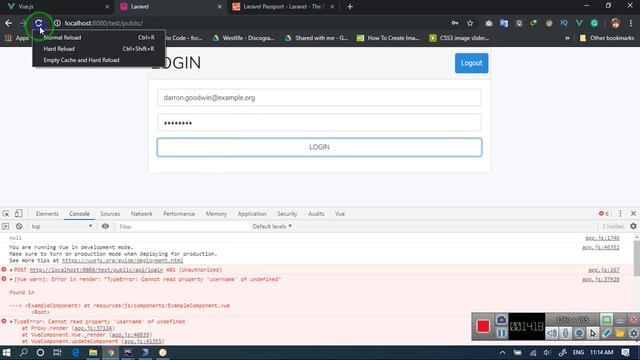Open the How To Create Ima... bookmark
640x360 pixels.
389,38
